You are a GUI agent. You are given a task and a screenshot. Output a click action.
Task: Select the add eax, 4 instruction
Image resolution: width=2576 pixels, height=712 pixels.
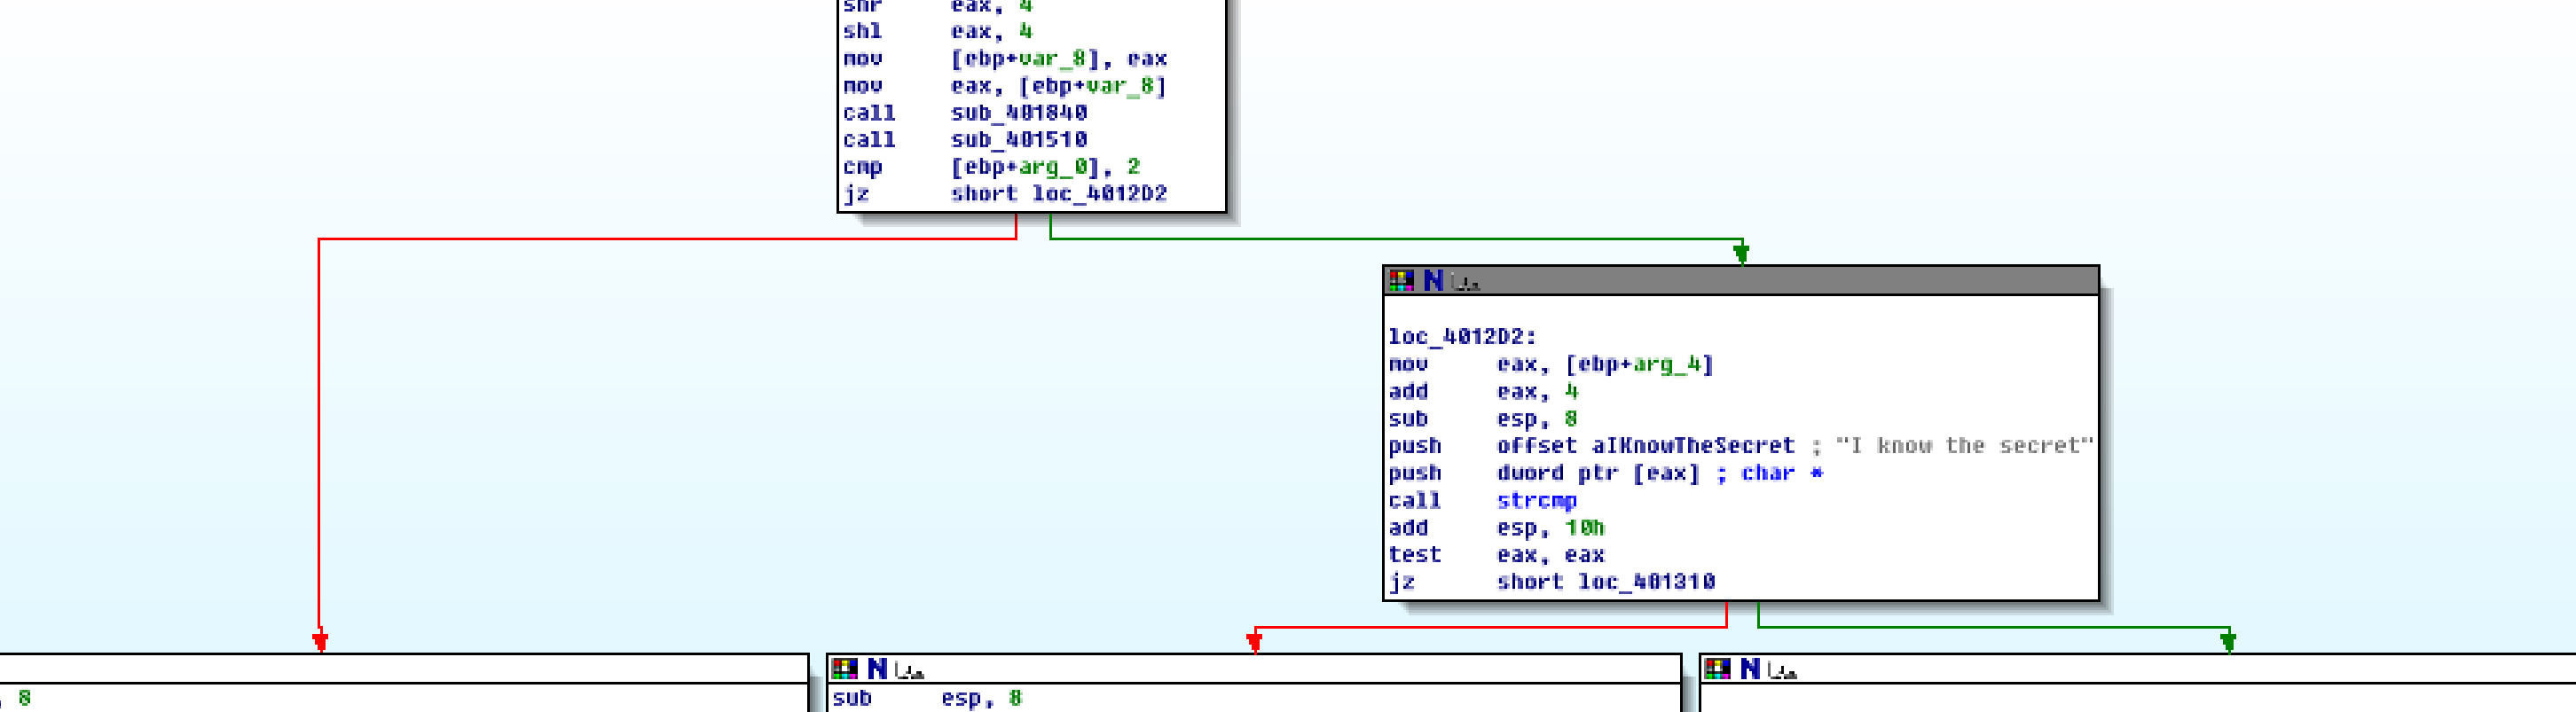click(x=1483, y=392)
